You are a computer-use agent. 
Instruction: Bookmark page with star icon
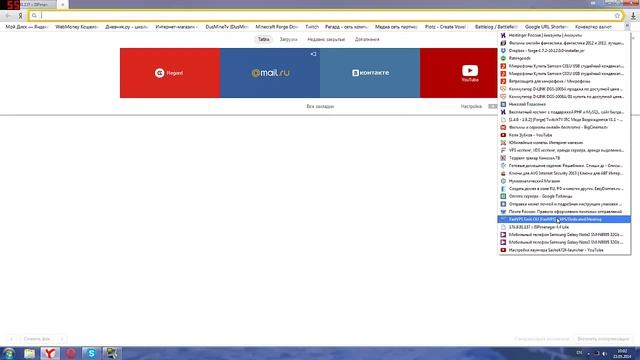(x=617, y=16)
